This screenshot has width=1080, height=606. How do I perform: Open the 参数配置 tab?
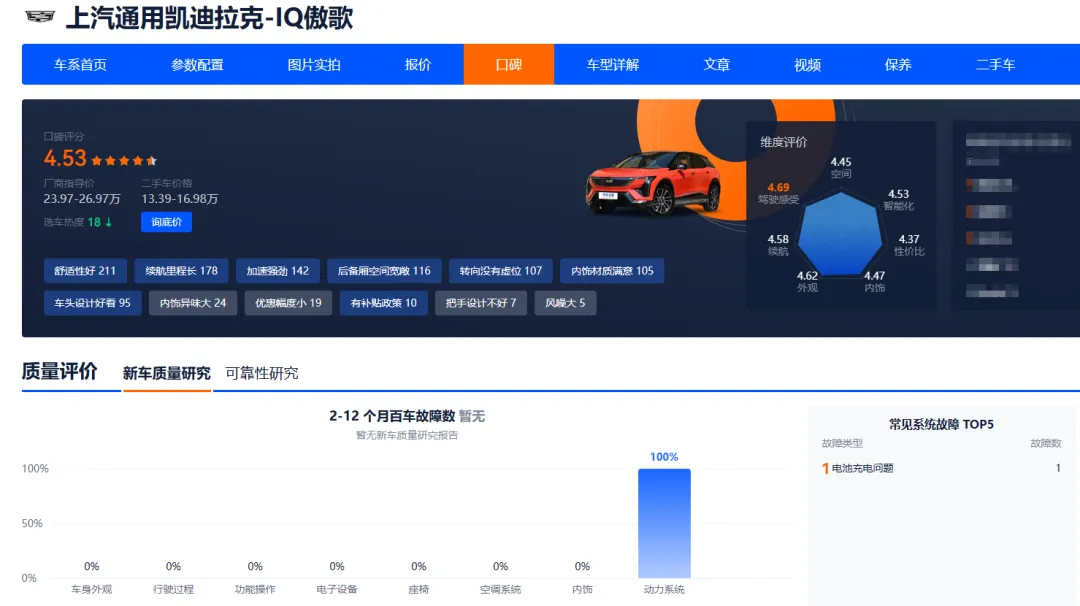click(x=197, y=65)
